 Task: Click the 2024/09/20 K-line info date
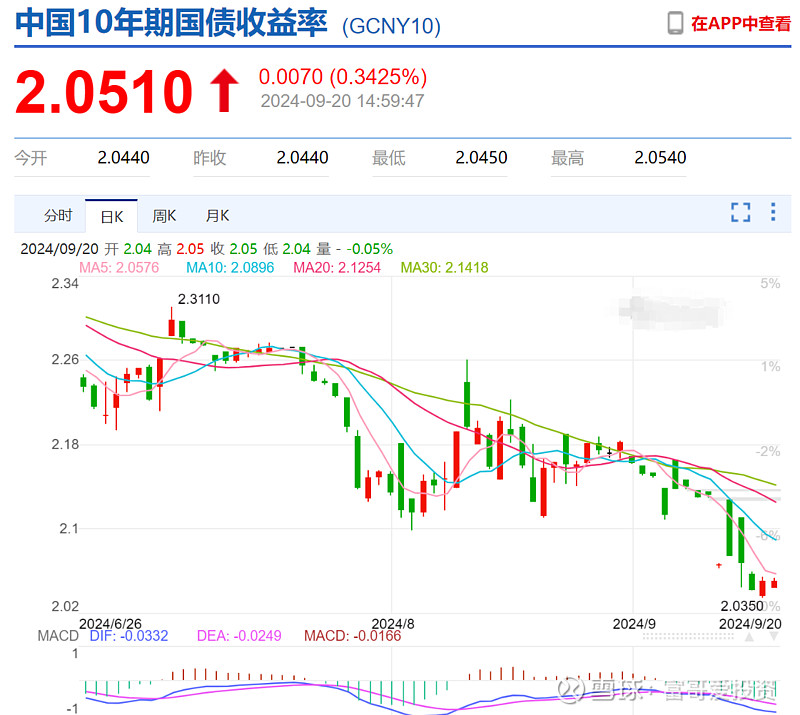59,249
